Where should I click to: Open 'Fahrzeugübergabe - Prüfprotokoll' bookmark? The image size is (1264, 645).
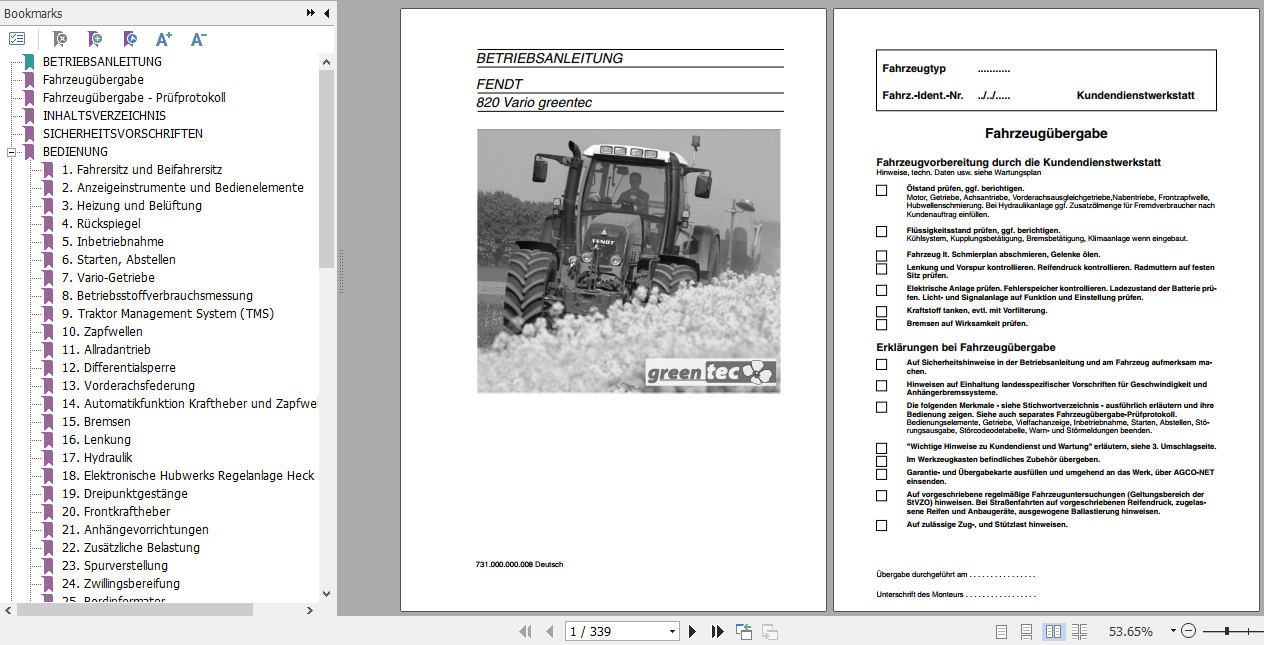134,97
